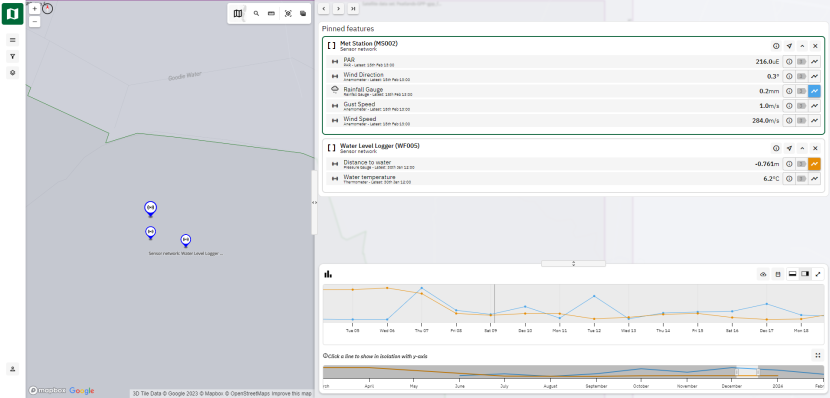Viewport: 830px width, 398px height.
Task: Show info for Rainfall Gauge sensor
Action: (789, 91)
